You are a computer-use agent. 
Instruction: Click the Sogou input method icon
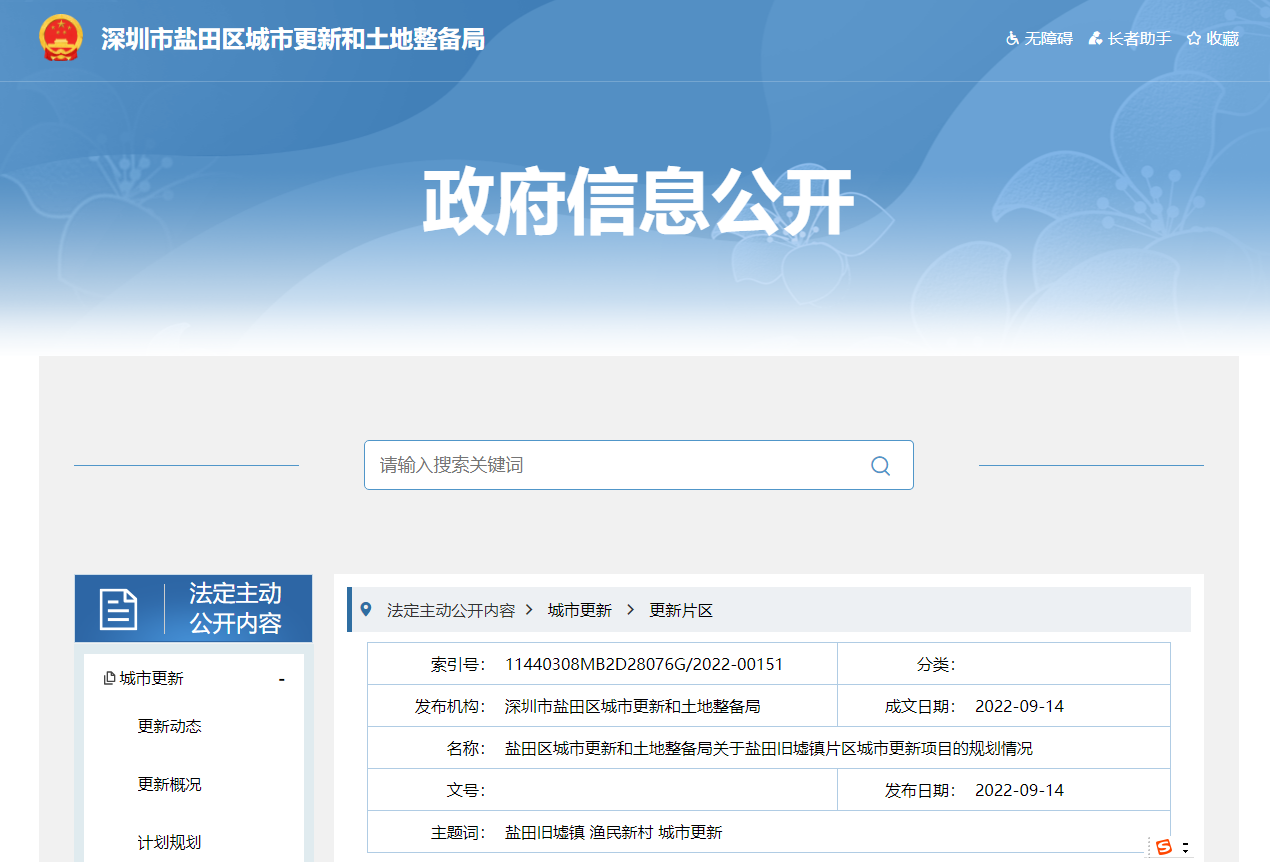pos(1163,847)
